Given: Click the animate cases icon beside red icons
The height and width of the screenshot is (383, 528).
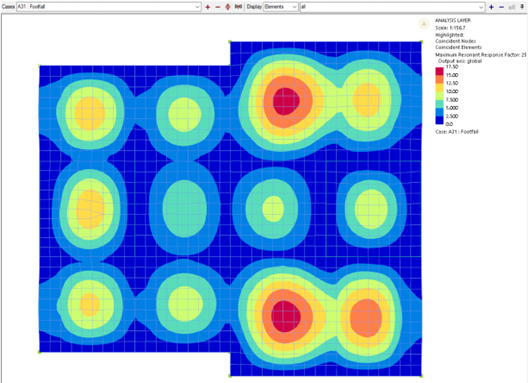Looking at the screenshot, I should click(238, 7).
